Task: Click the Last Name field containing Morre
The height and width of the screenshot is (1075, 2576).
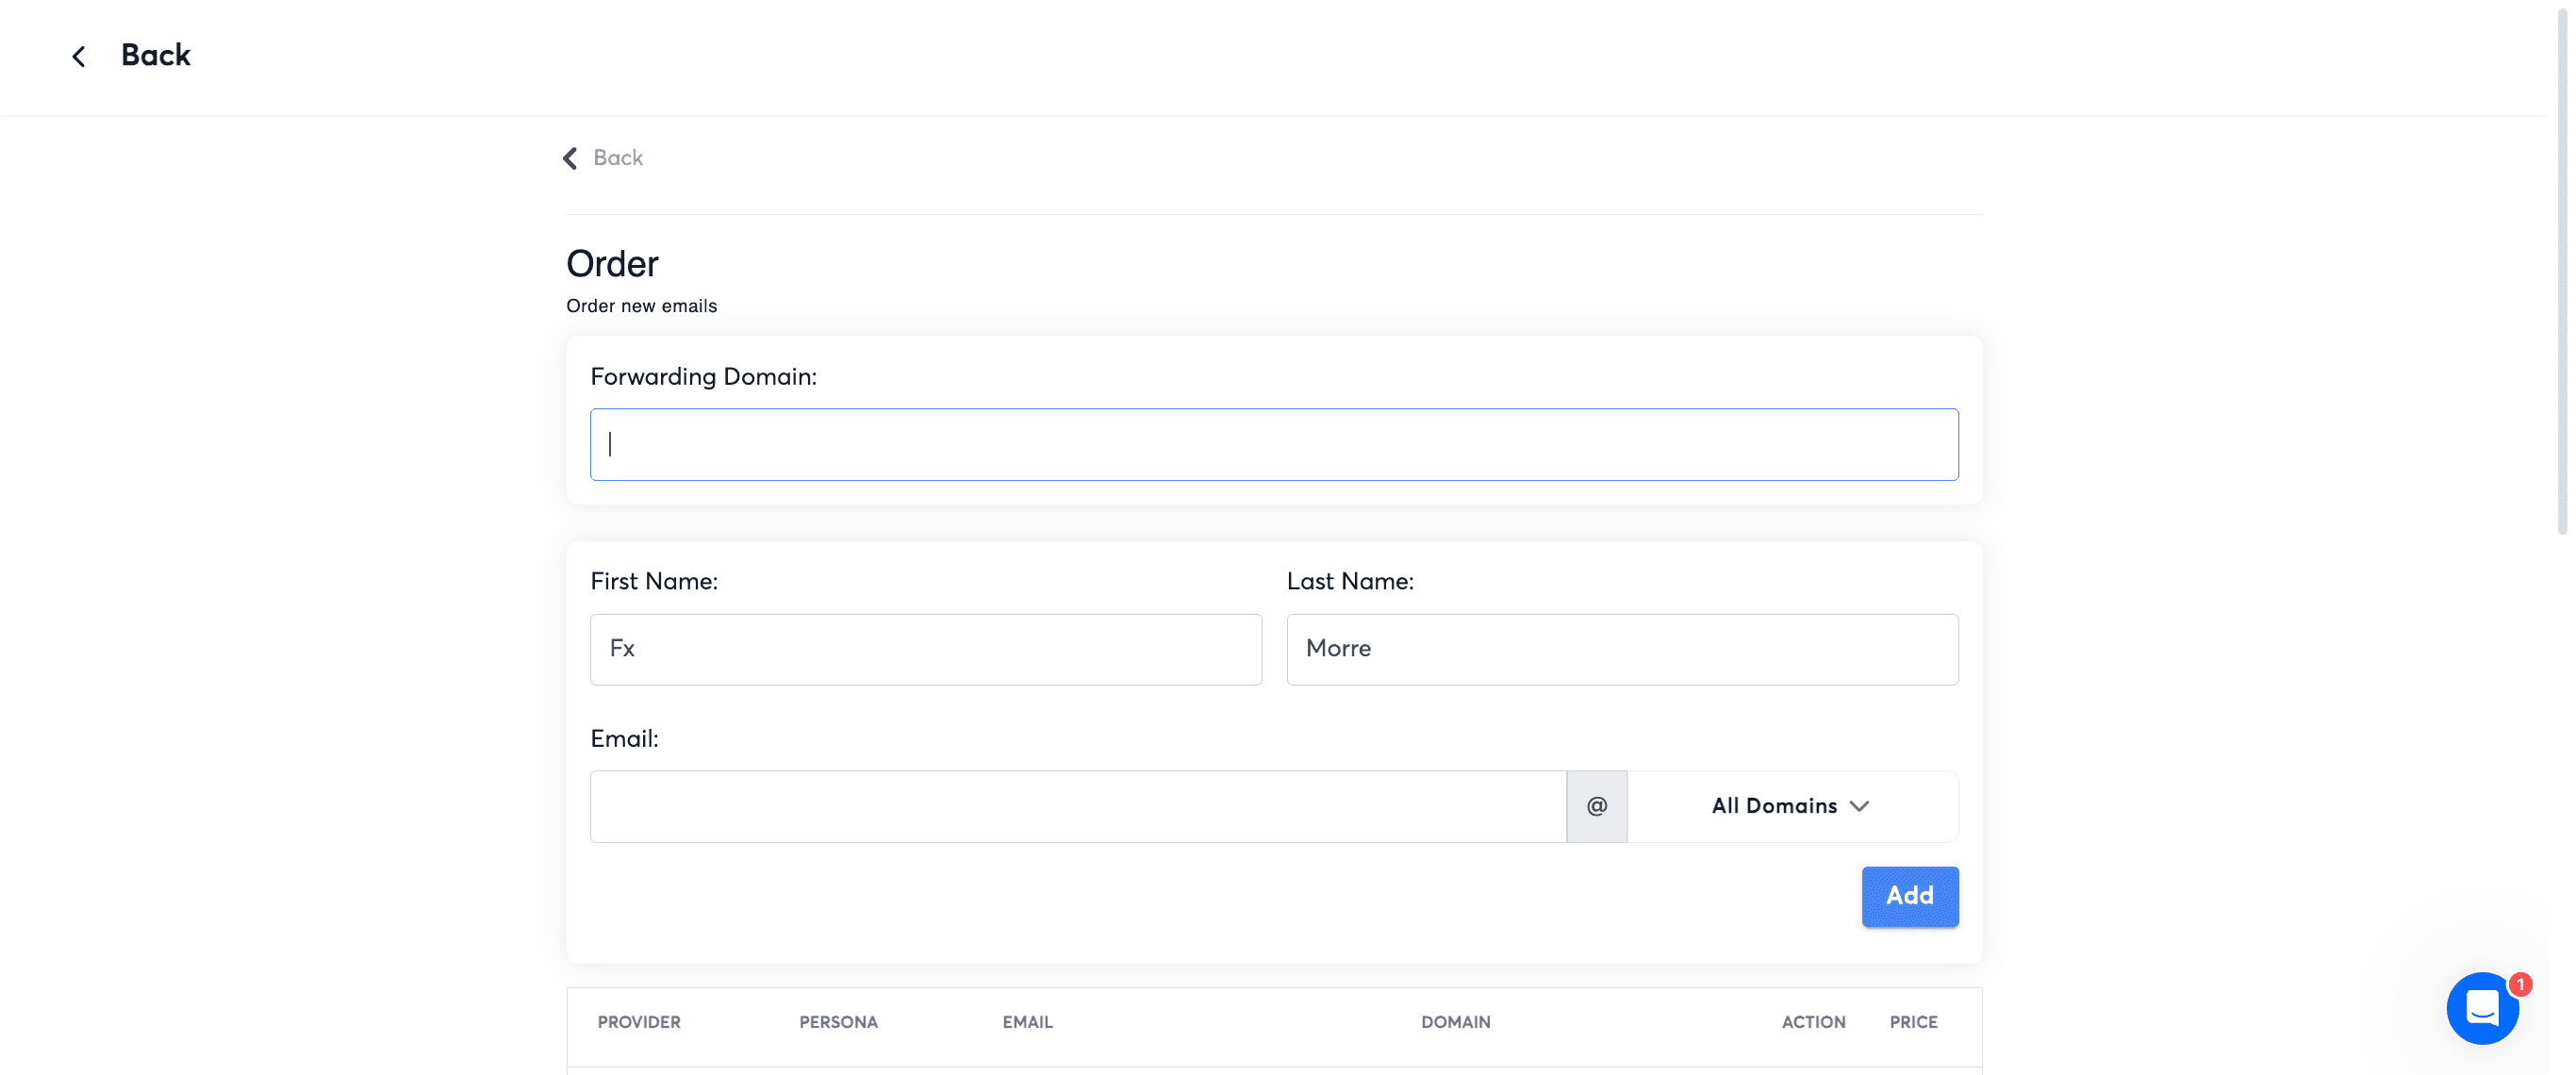Action: [1622, 649]
